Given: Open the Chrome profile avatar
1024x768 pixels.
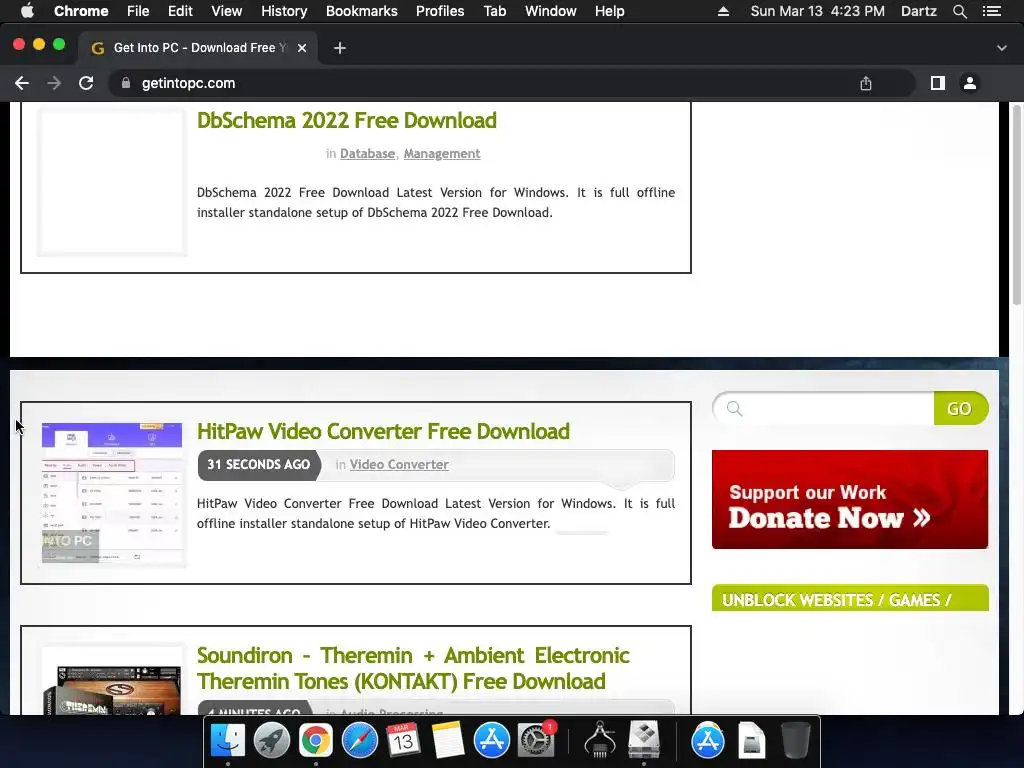Looking at the screenshot, I should (x=970, y=83).
